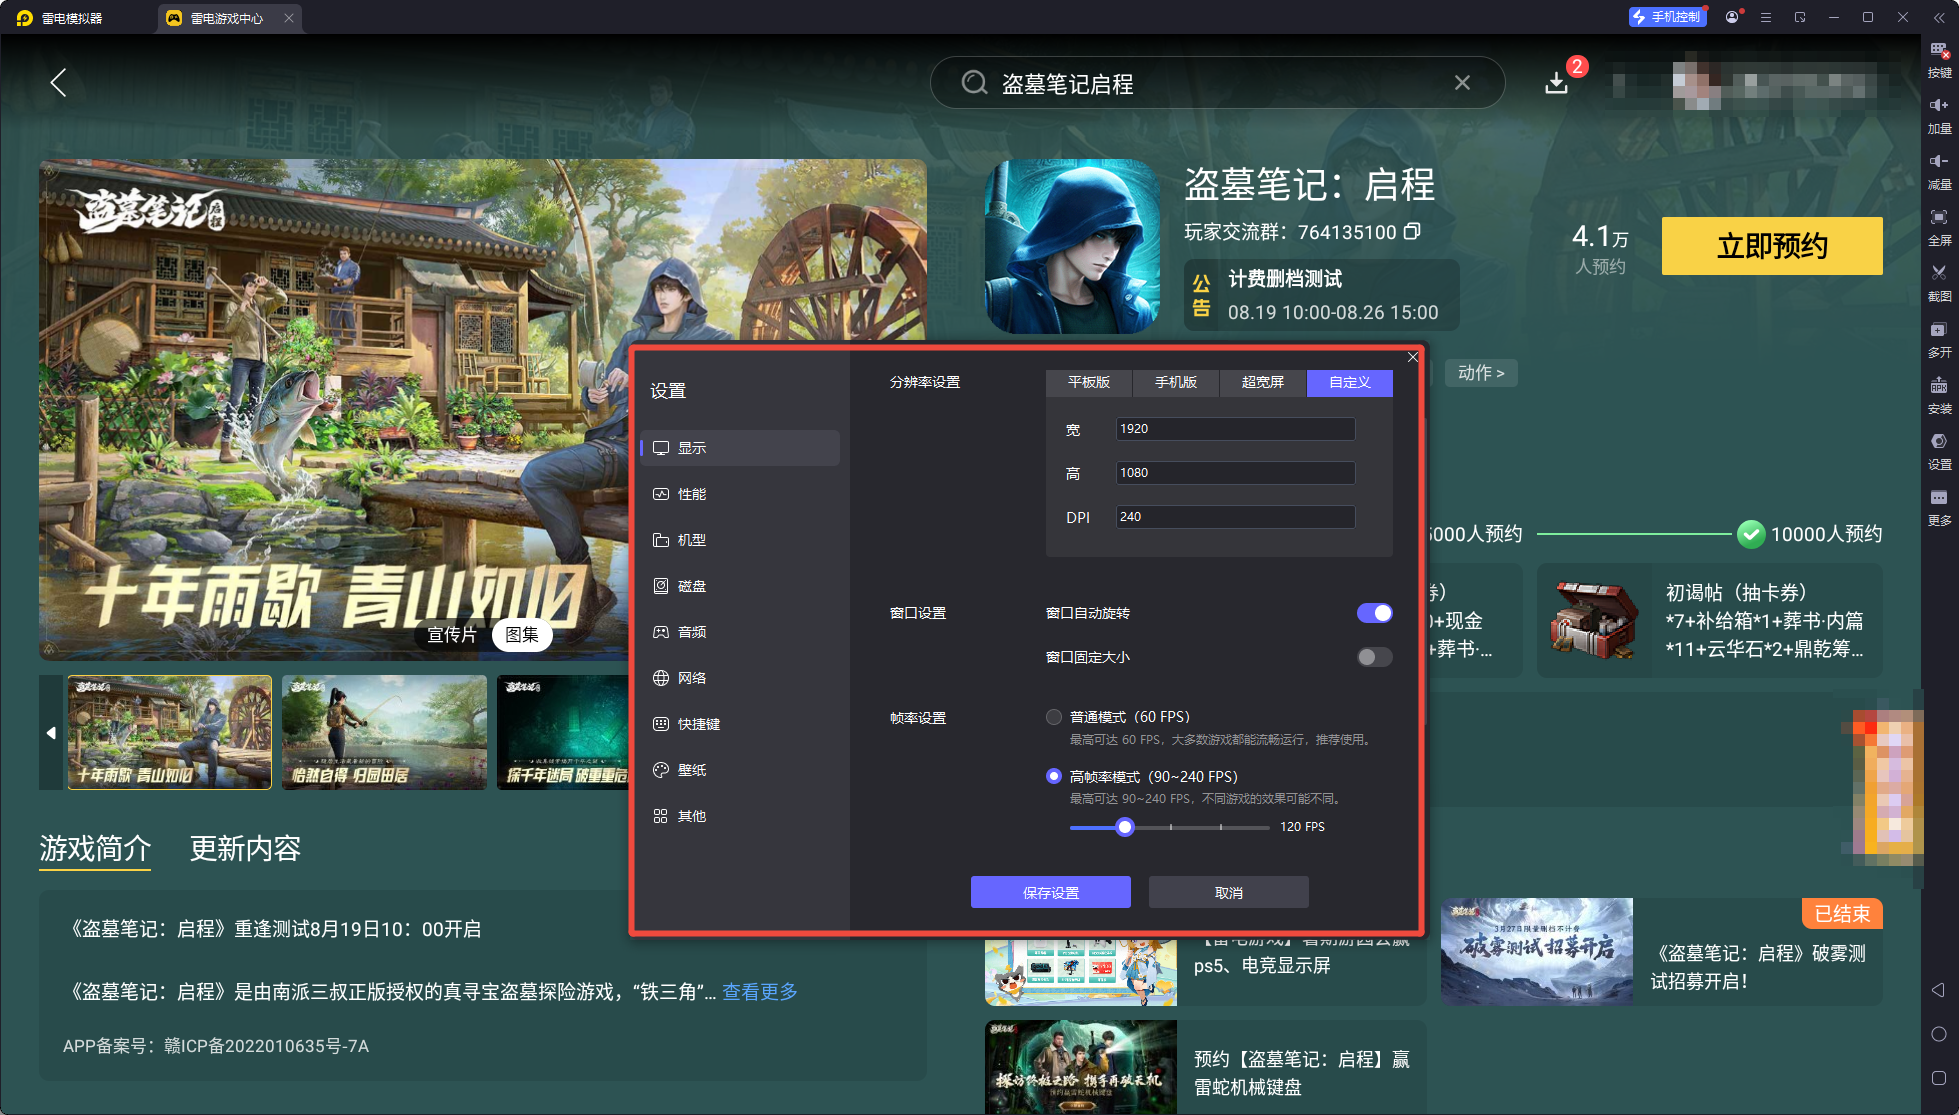This screenshot has width=1959, height=1115.
Task: Enable 窗口固定大小 switch
Action: (1374, 657)
